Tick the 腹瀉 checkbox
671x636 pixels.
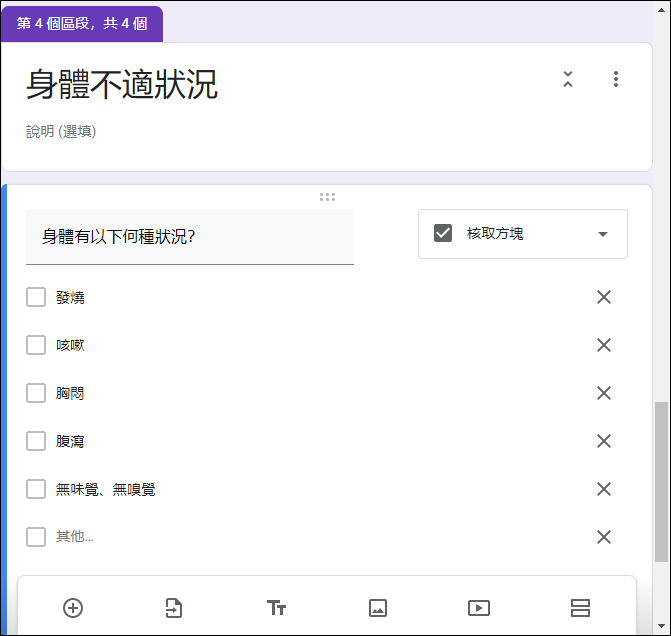coord(36,441)
